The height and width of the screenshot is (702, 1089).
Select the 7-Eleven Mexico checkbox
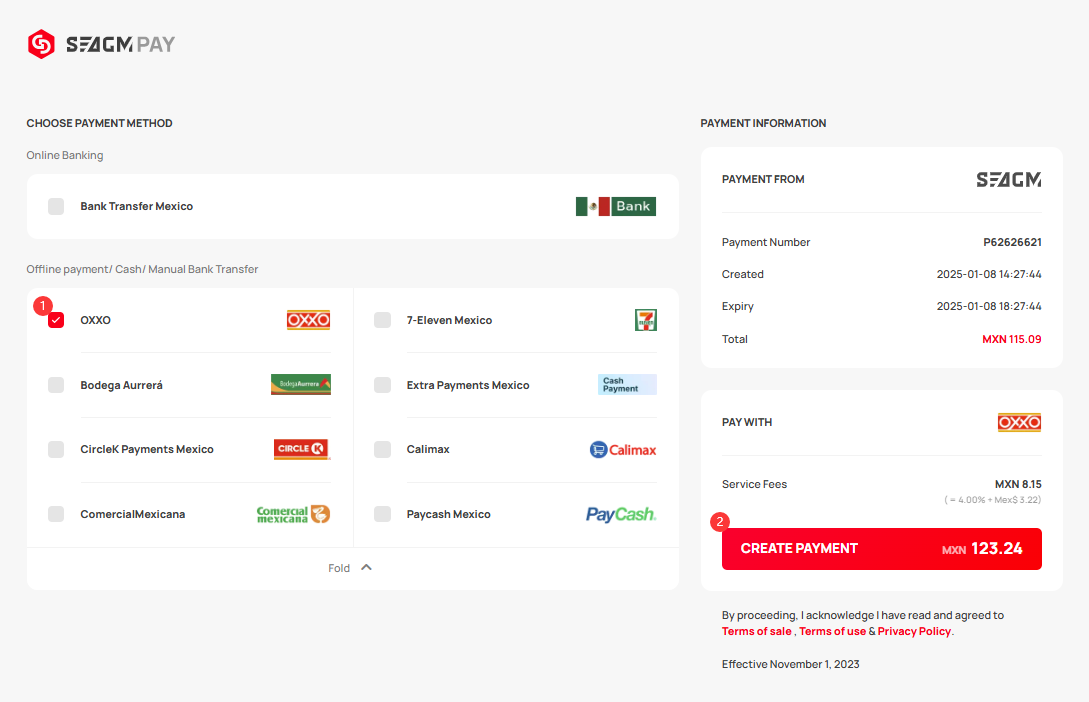(383, 320)
